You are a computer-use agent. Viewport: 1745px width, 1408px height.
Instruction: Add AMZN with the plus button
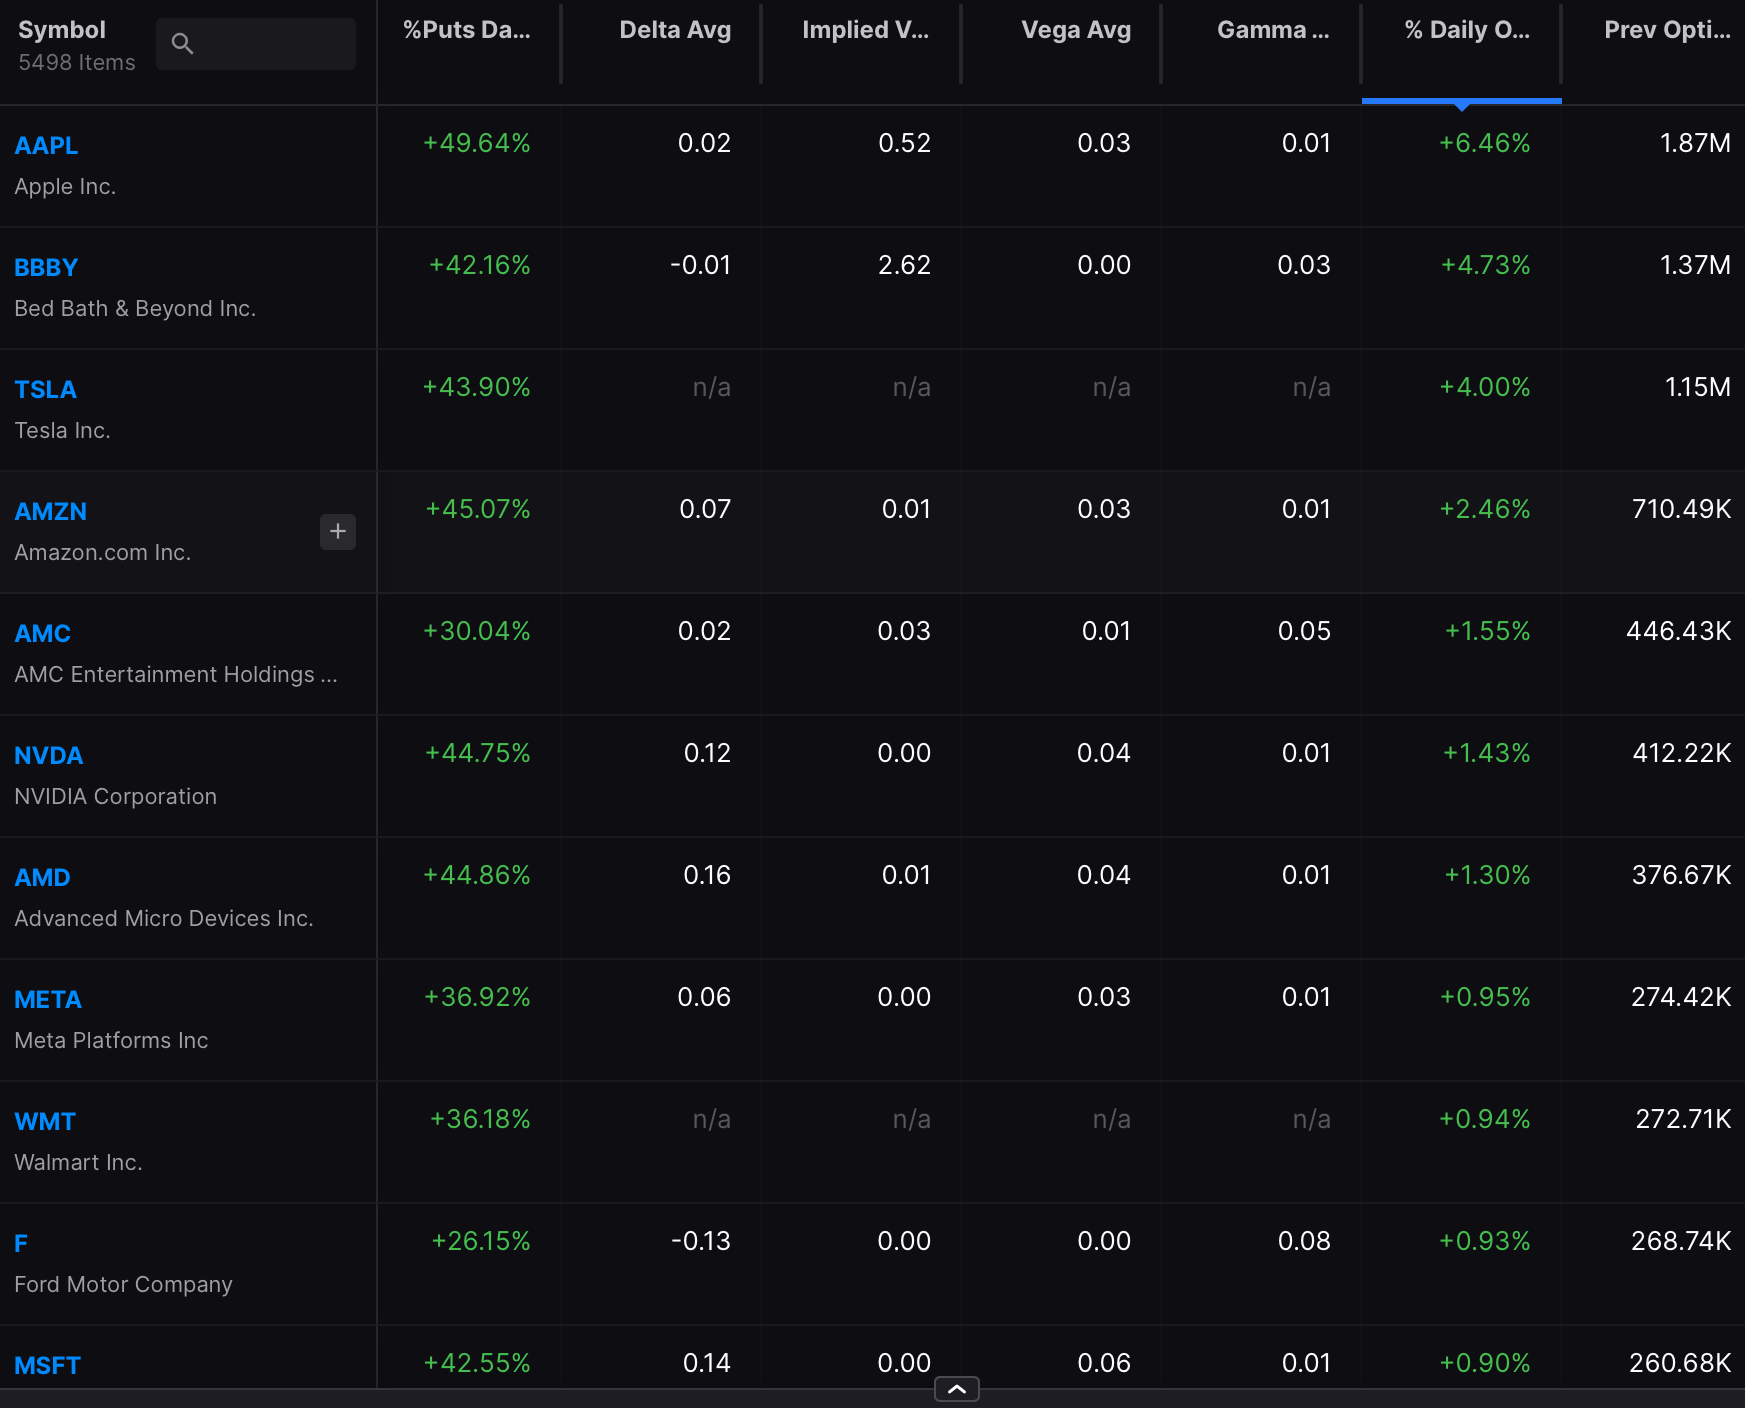point(338,531)
